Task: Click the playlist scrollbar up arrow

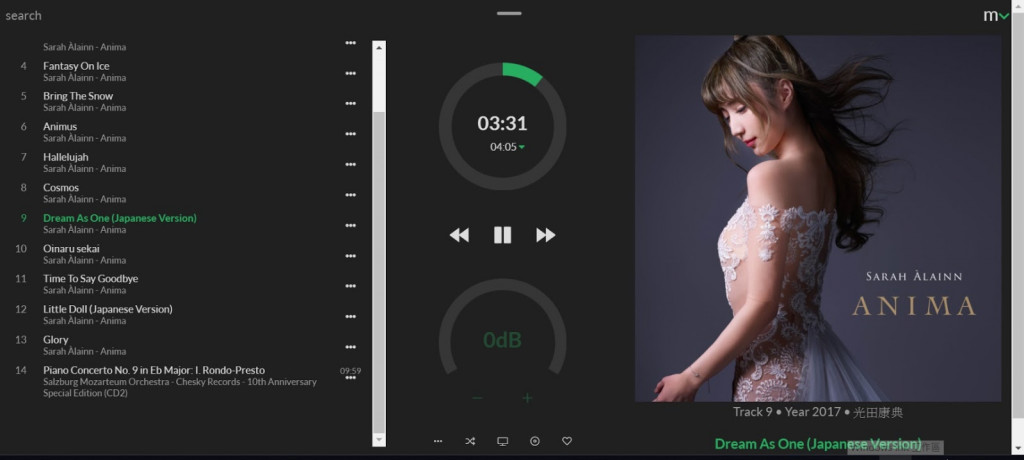Action: [379, 48]
